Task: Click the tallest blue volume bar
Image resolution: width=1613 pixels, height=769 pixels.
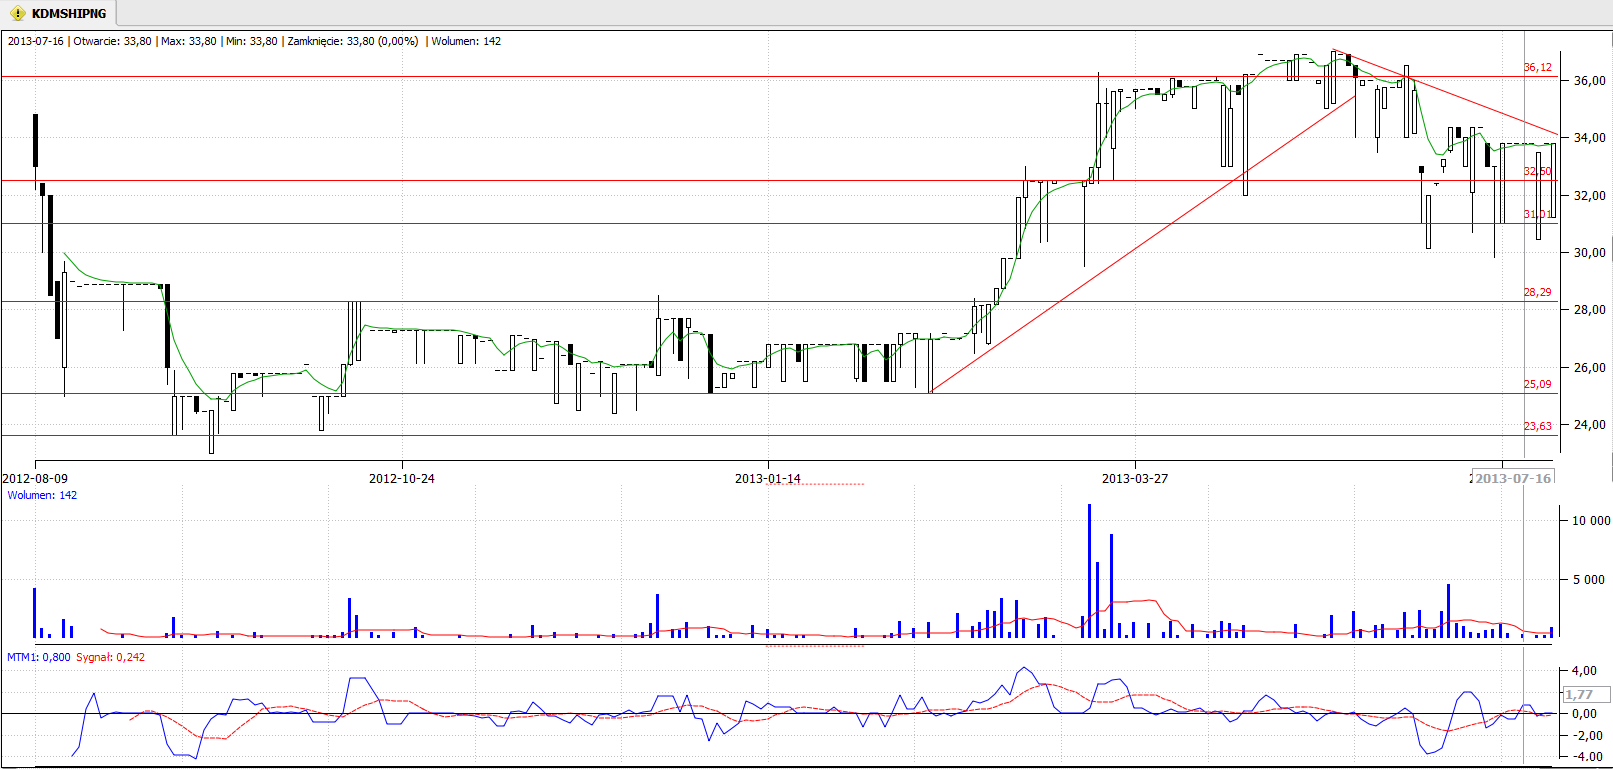Action: coord(1089,571)
